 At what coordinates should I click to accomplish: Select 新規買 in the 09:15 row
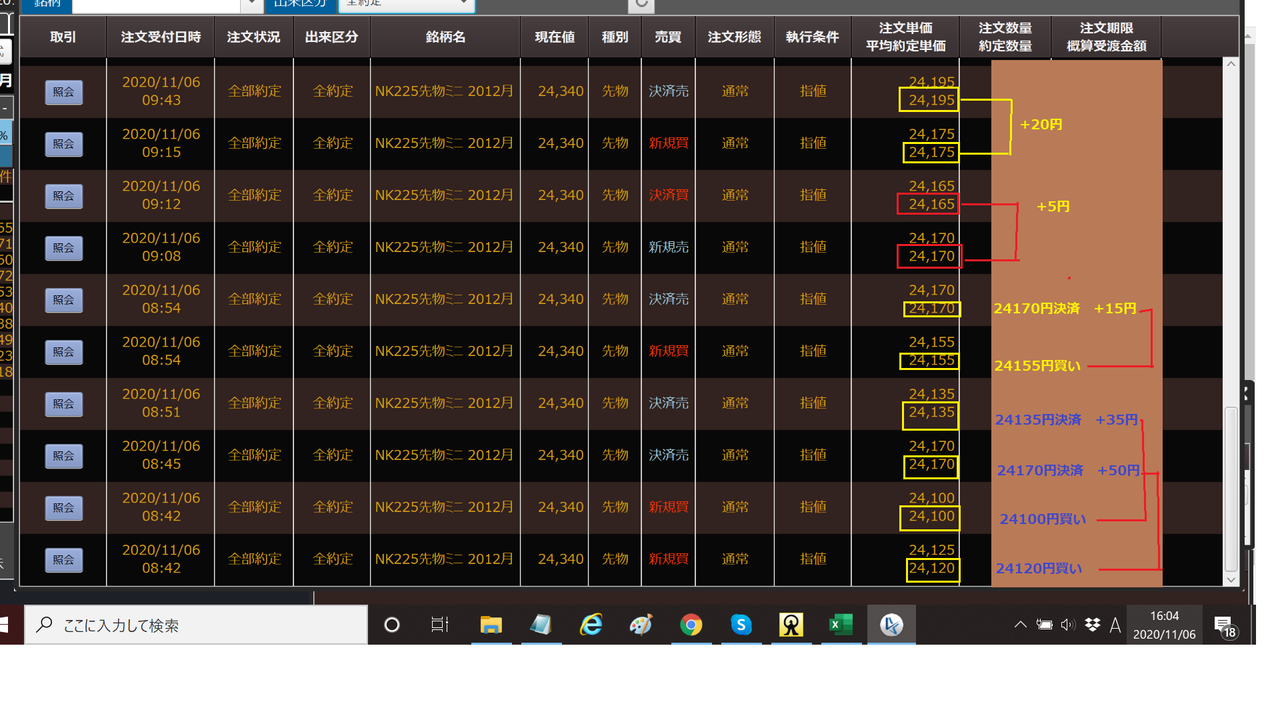[668, 143]
